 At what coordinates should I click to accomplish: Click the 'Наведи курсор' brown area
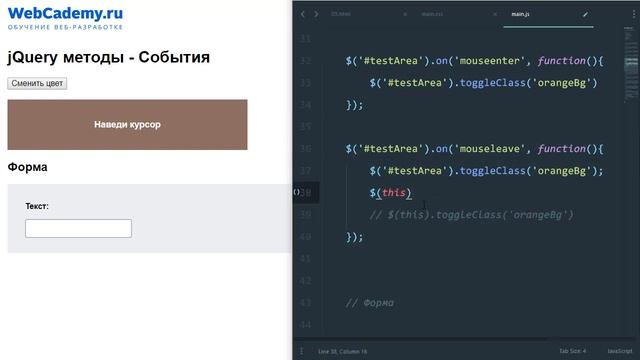pyautogui.click(x=127, y=124)
